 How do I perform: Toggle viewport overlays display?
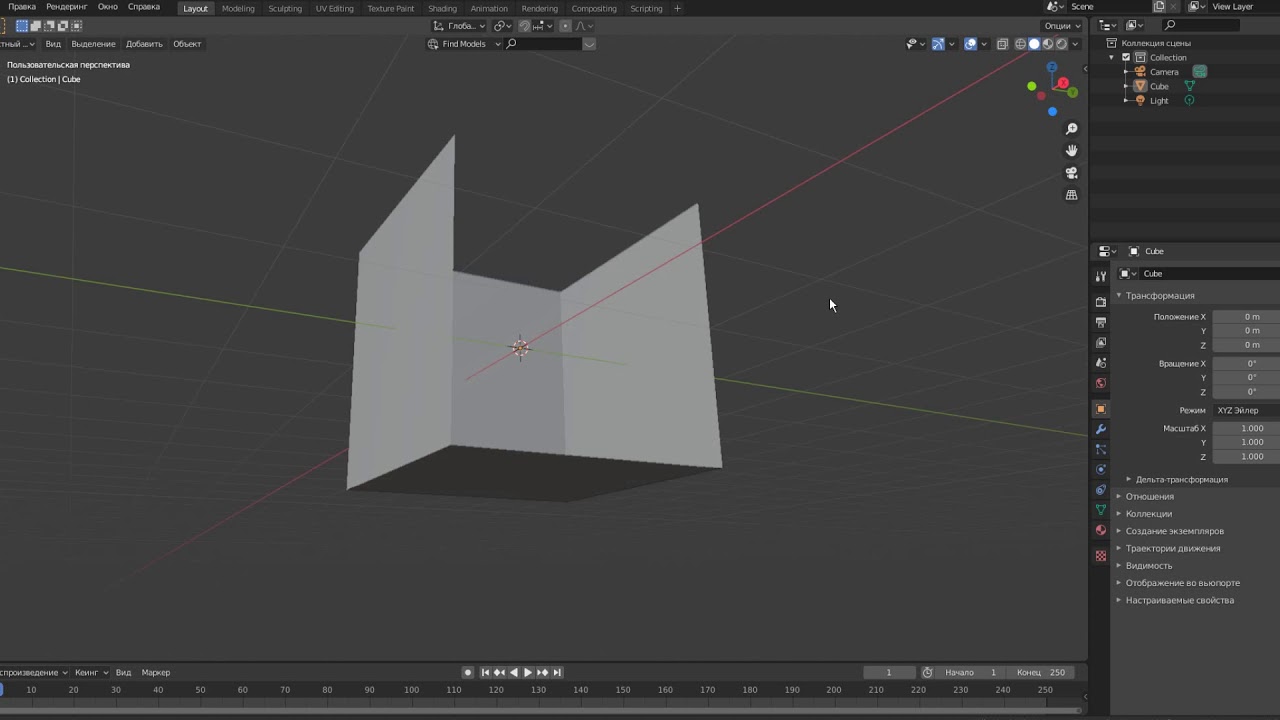tap(970, 44)
